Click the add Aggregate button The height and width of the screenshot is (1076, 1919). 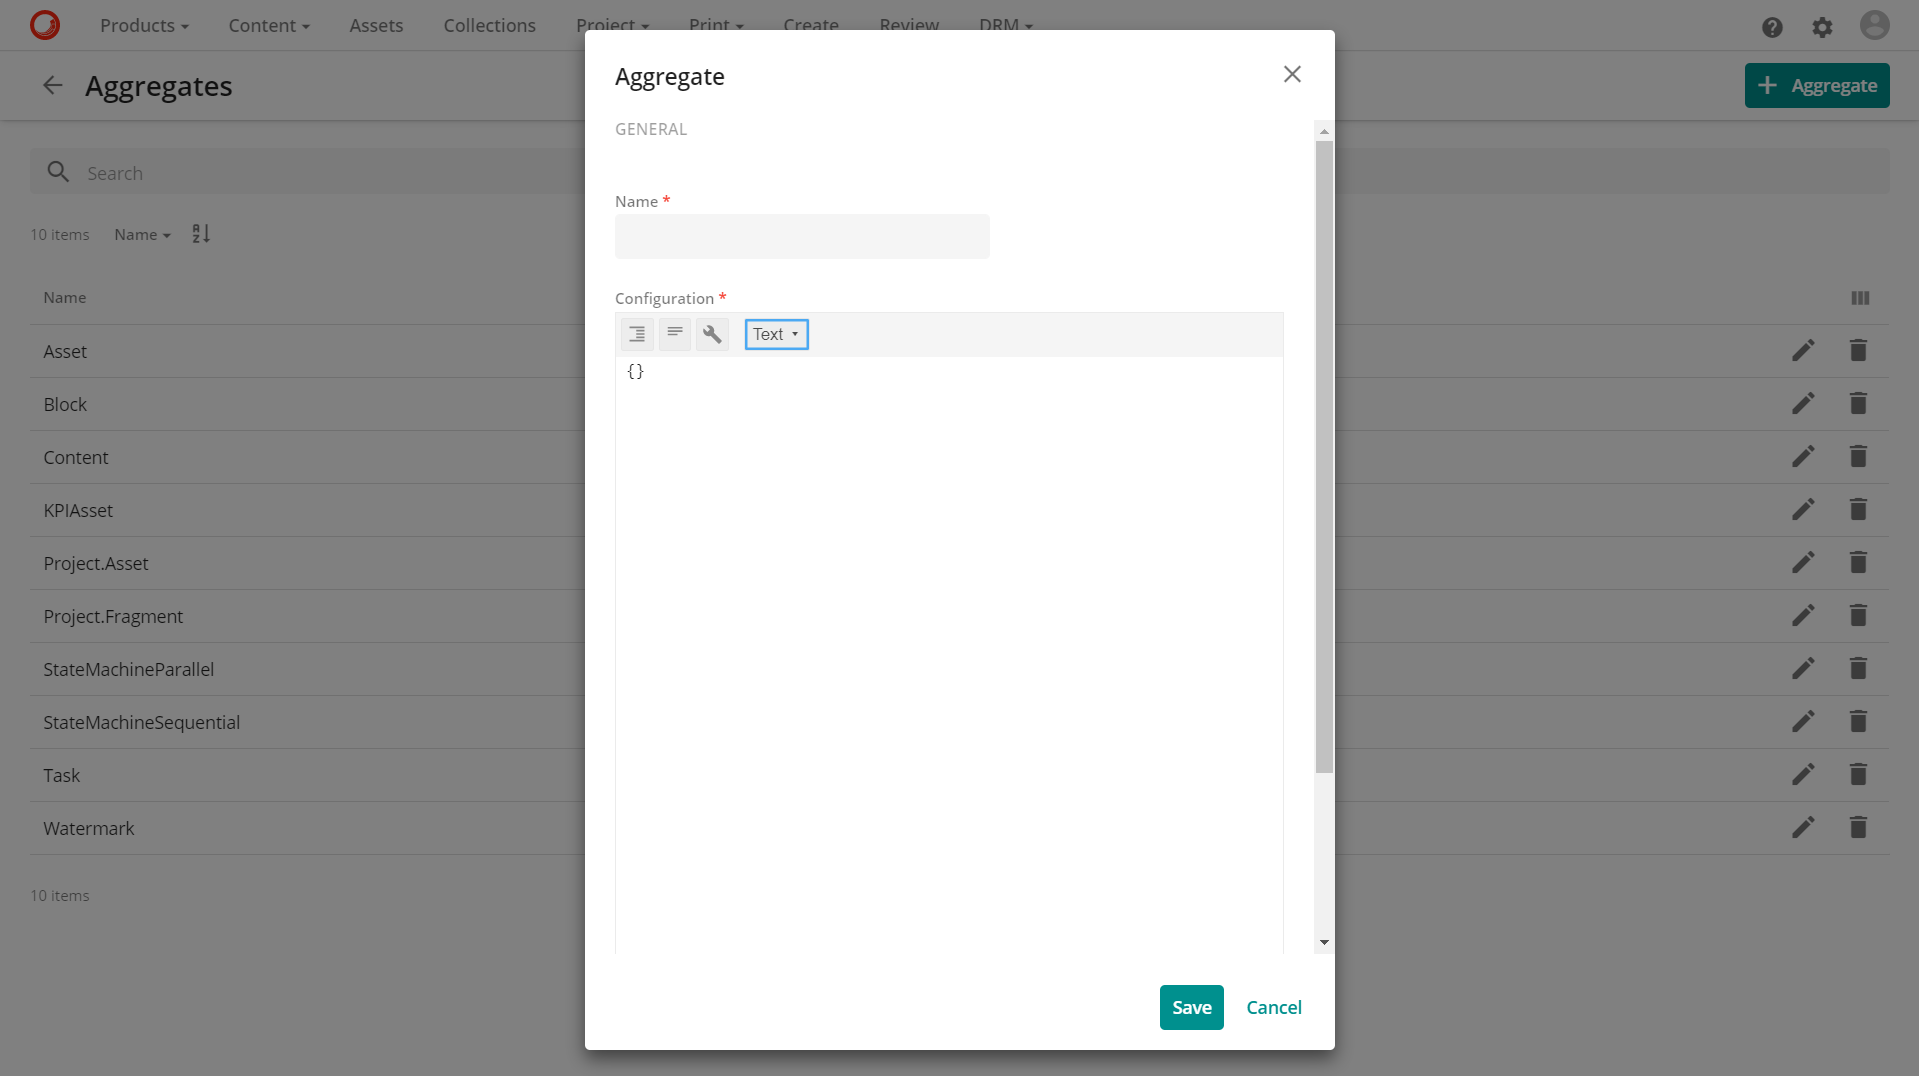click(x=1816, y=86)
